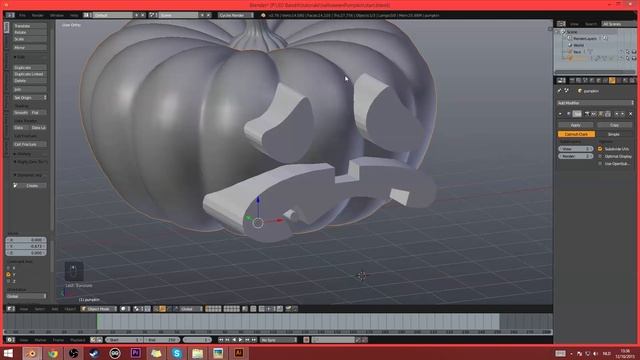Toggle snap during transform icon

point(263,309)
